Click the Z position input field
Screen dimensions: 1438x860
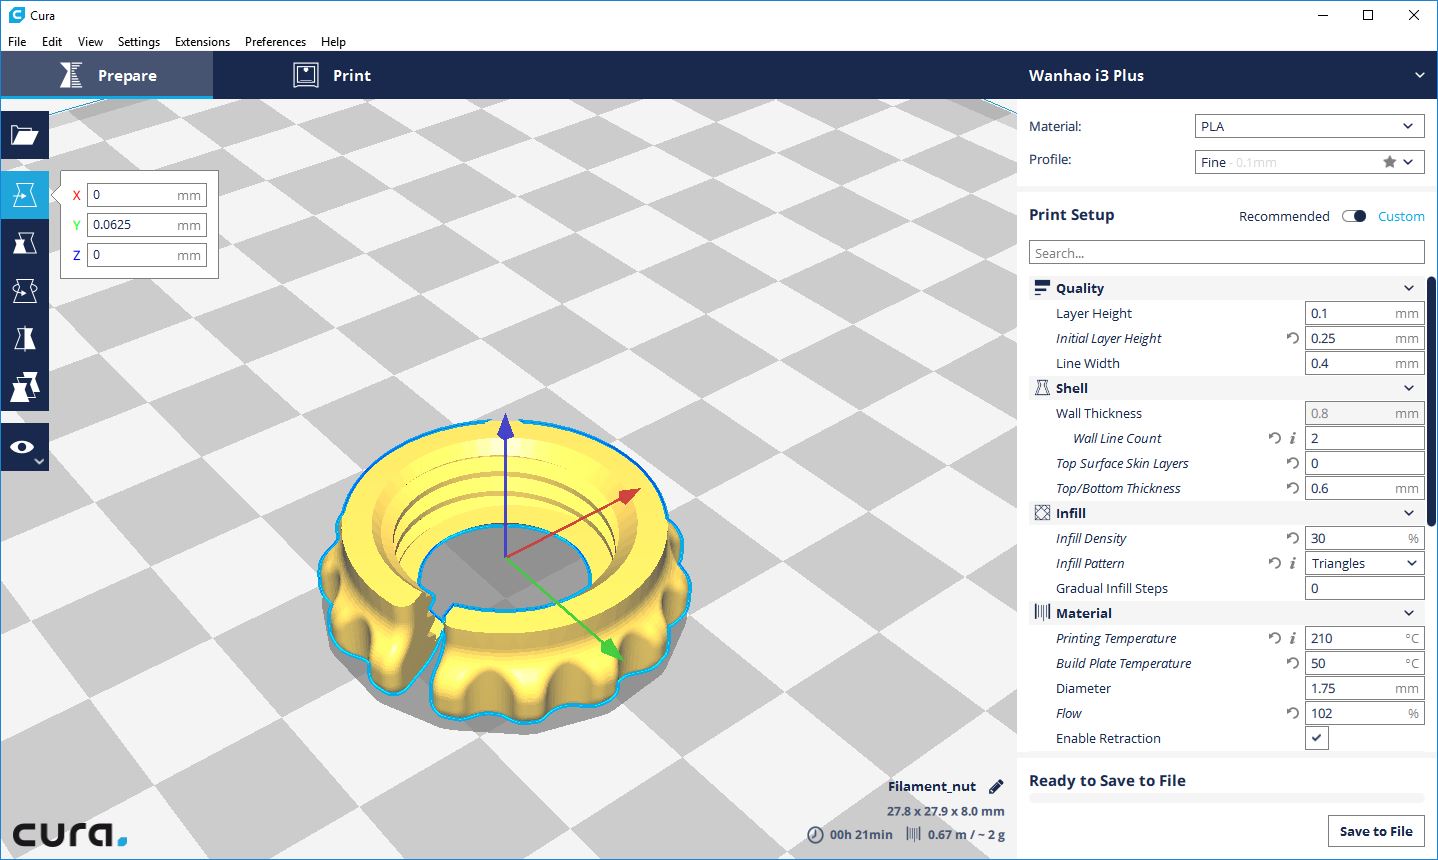(147, 255)
